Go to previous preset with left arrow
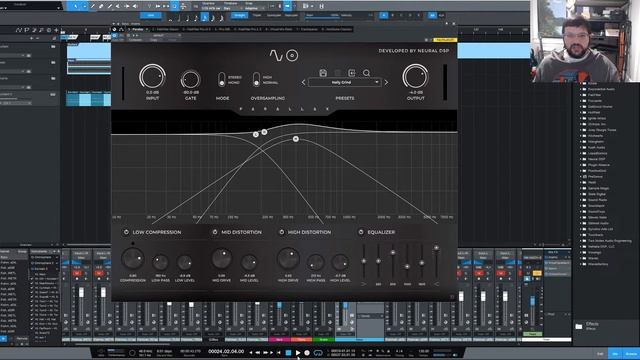 (303, 82)
